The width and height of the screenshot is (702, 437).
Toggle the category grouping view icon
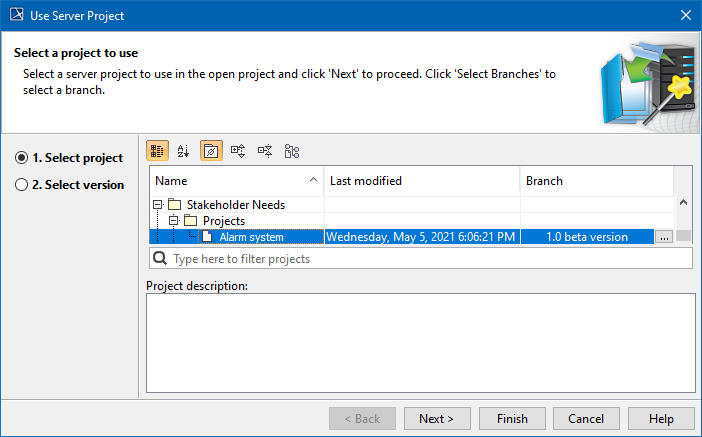pos(157,151)
